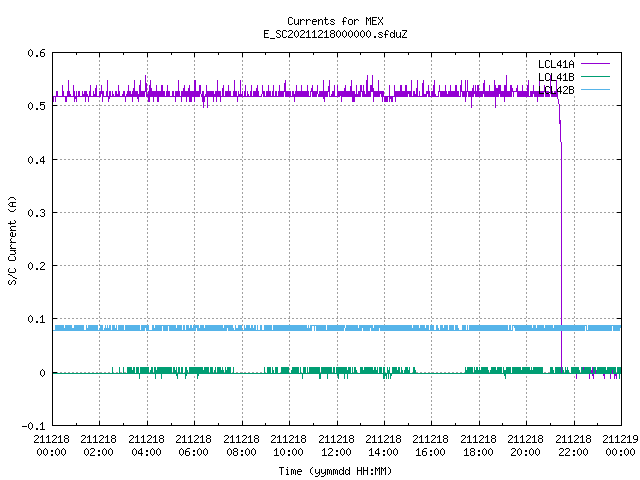Viewport: 640px width, 480px height.
Task: Click the chart title 'Currents for MEX'
Action: pyautogui.click(x=335, y=21)
